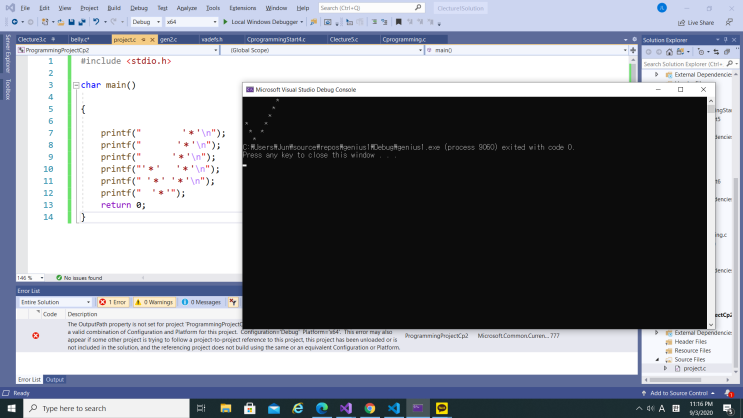This screenshot has width=743, height=418.
Task: Switch to the CprogrammingStart4.c tab
Action: [276, 39]
